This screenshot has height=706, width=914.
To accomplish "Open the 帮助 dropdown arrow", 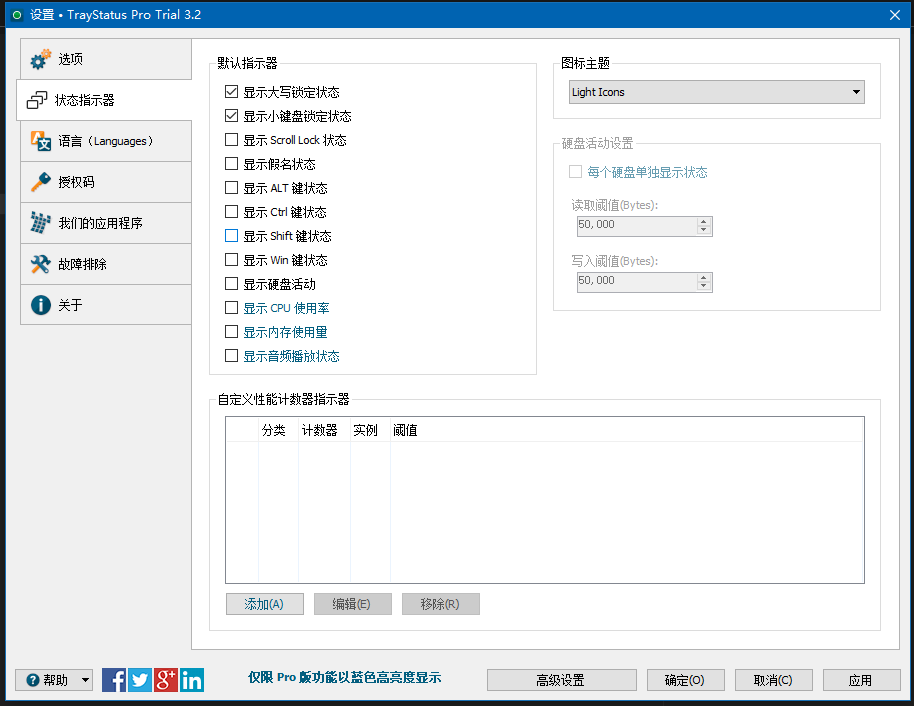I will (85, 680).
